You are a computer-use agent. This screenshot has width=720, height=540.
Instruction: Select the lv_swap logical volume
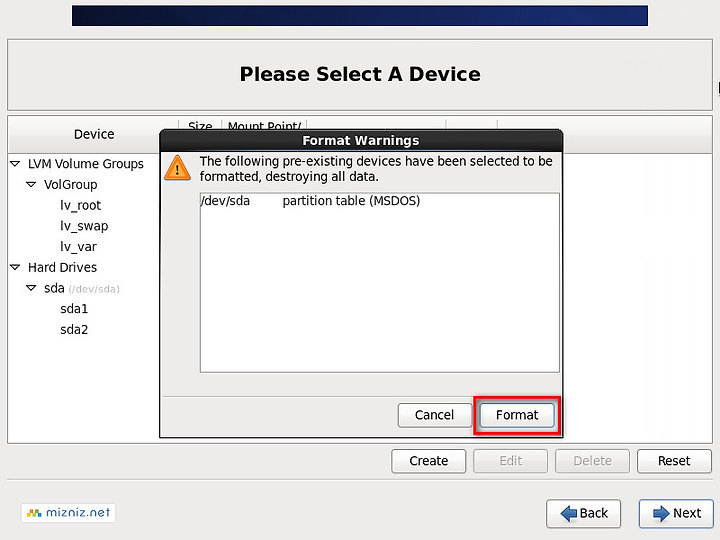pos(84,226)
